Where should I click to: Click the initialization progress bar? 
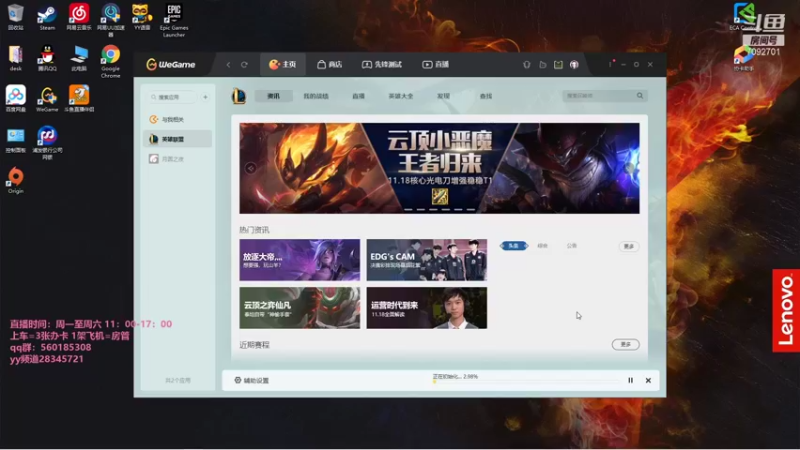525,382
